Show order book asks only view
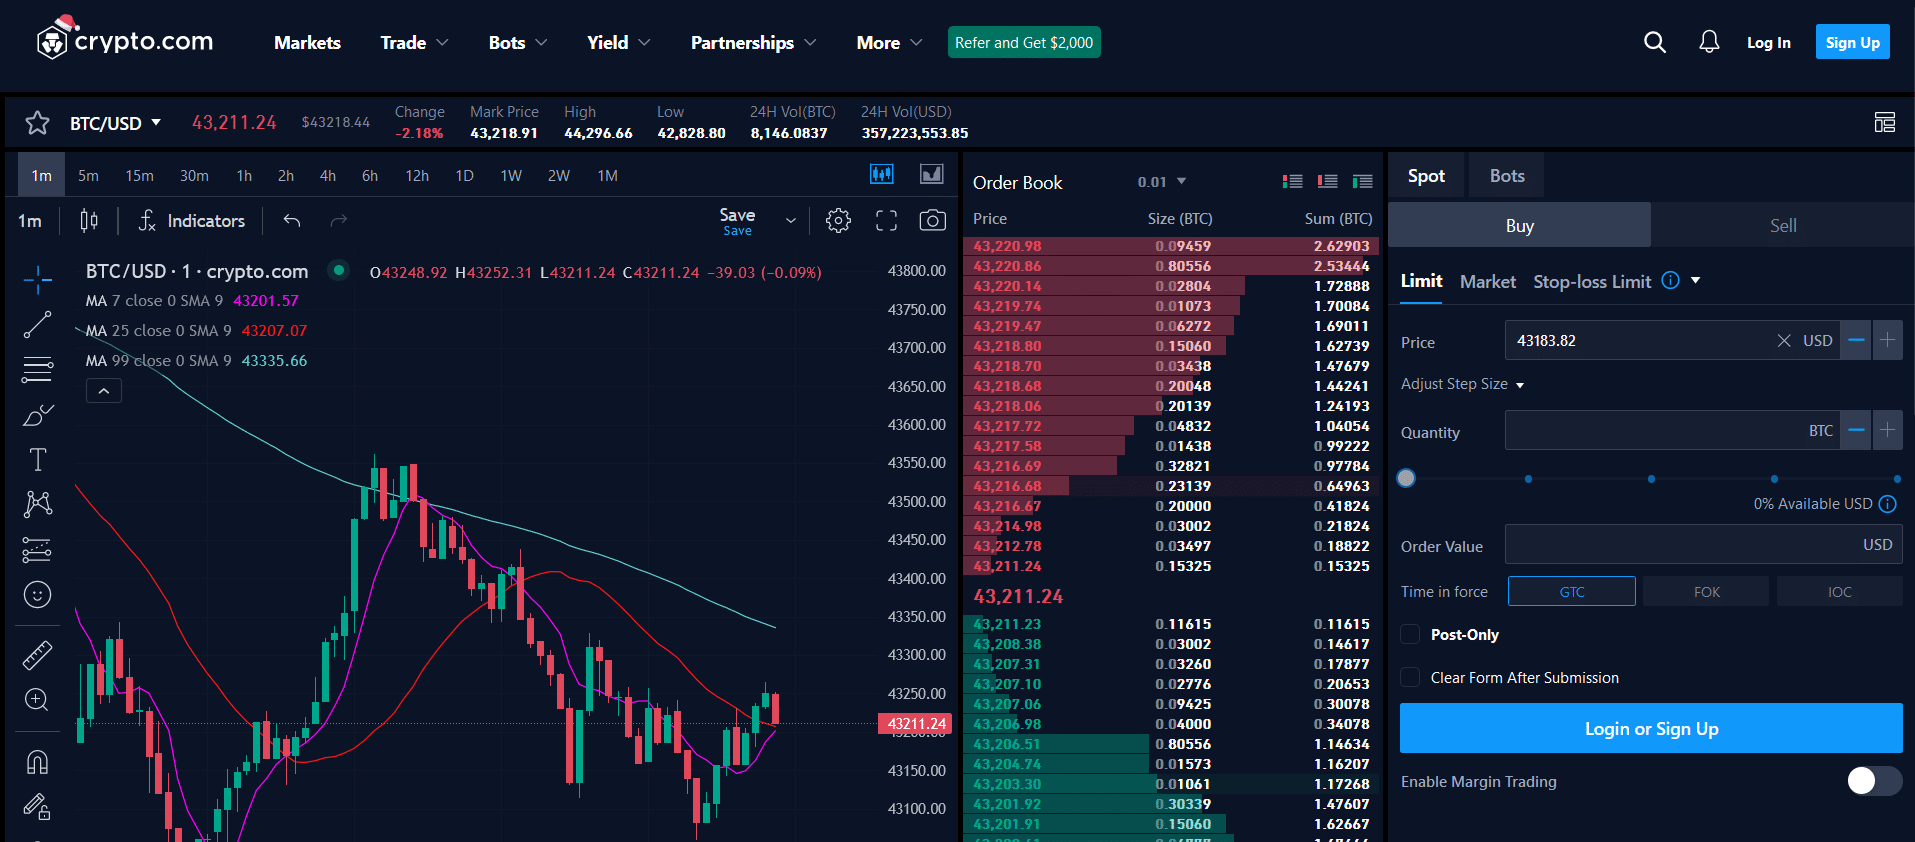The height and width of the screenshot is (842, 1915). (1327, 181)
